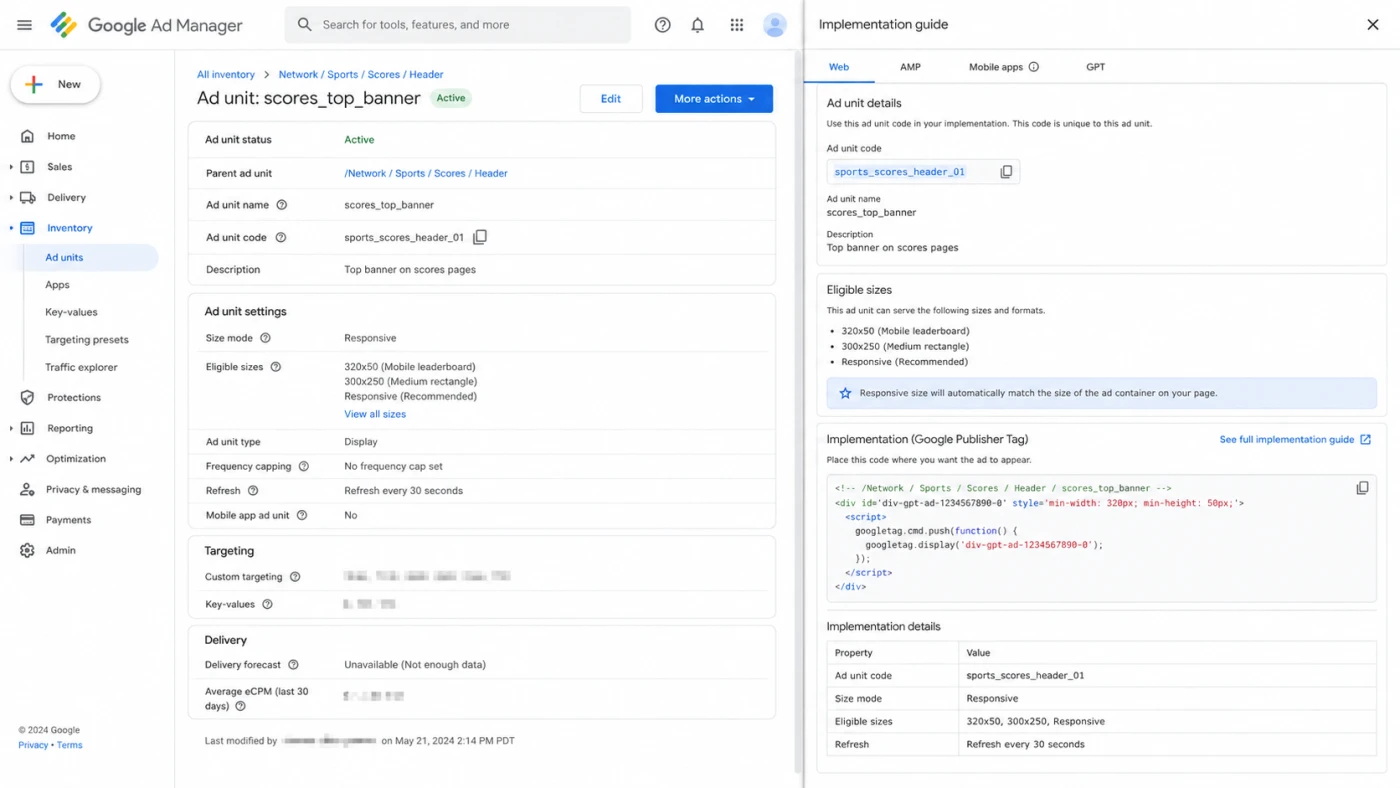Copy ad unit code in details table

(480, 237)
